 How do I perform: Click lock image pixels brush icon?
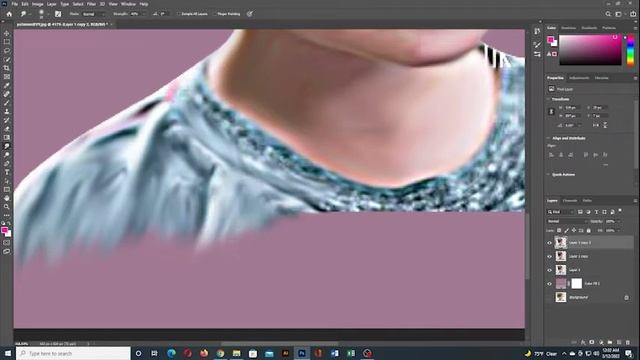(567, 231)
